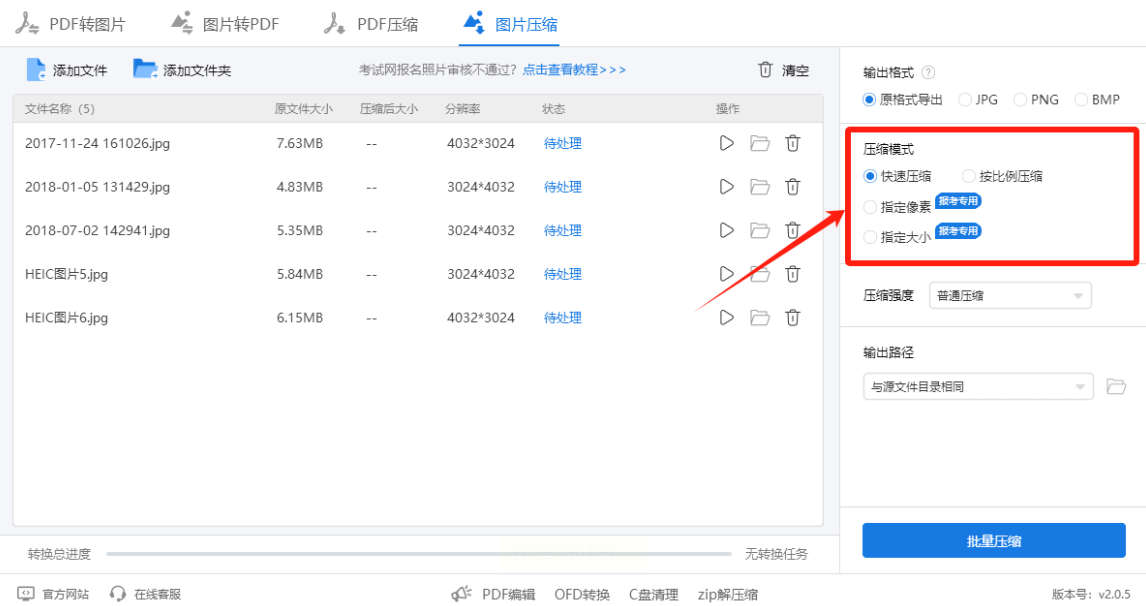Screen dimensions: 1146x606
Task: Open output folder for 2017-11-24 161026.jpg
Action: point(760,143)
